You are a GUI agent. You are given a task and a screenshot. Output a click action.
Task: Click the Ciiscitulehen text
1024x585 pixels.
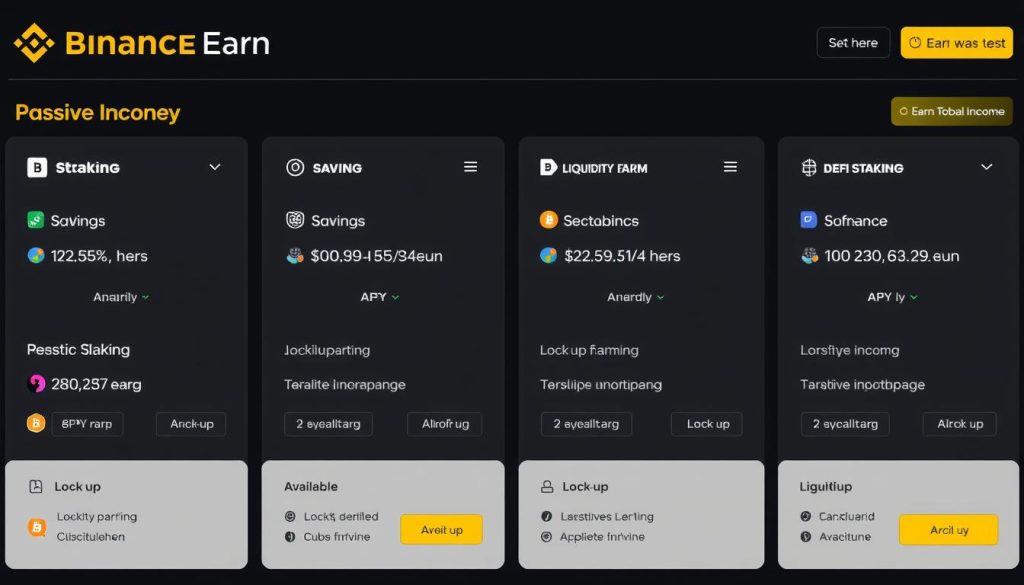click(91, 537)
